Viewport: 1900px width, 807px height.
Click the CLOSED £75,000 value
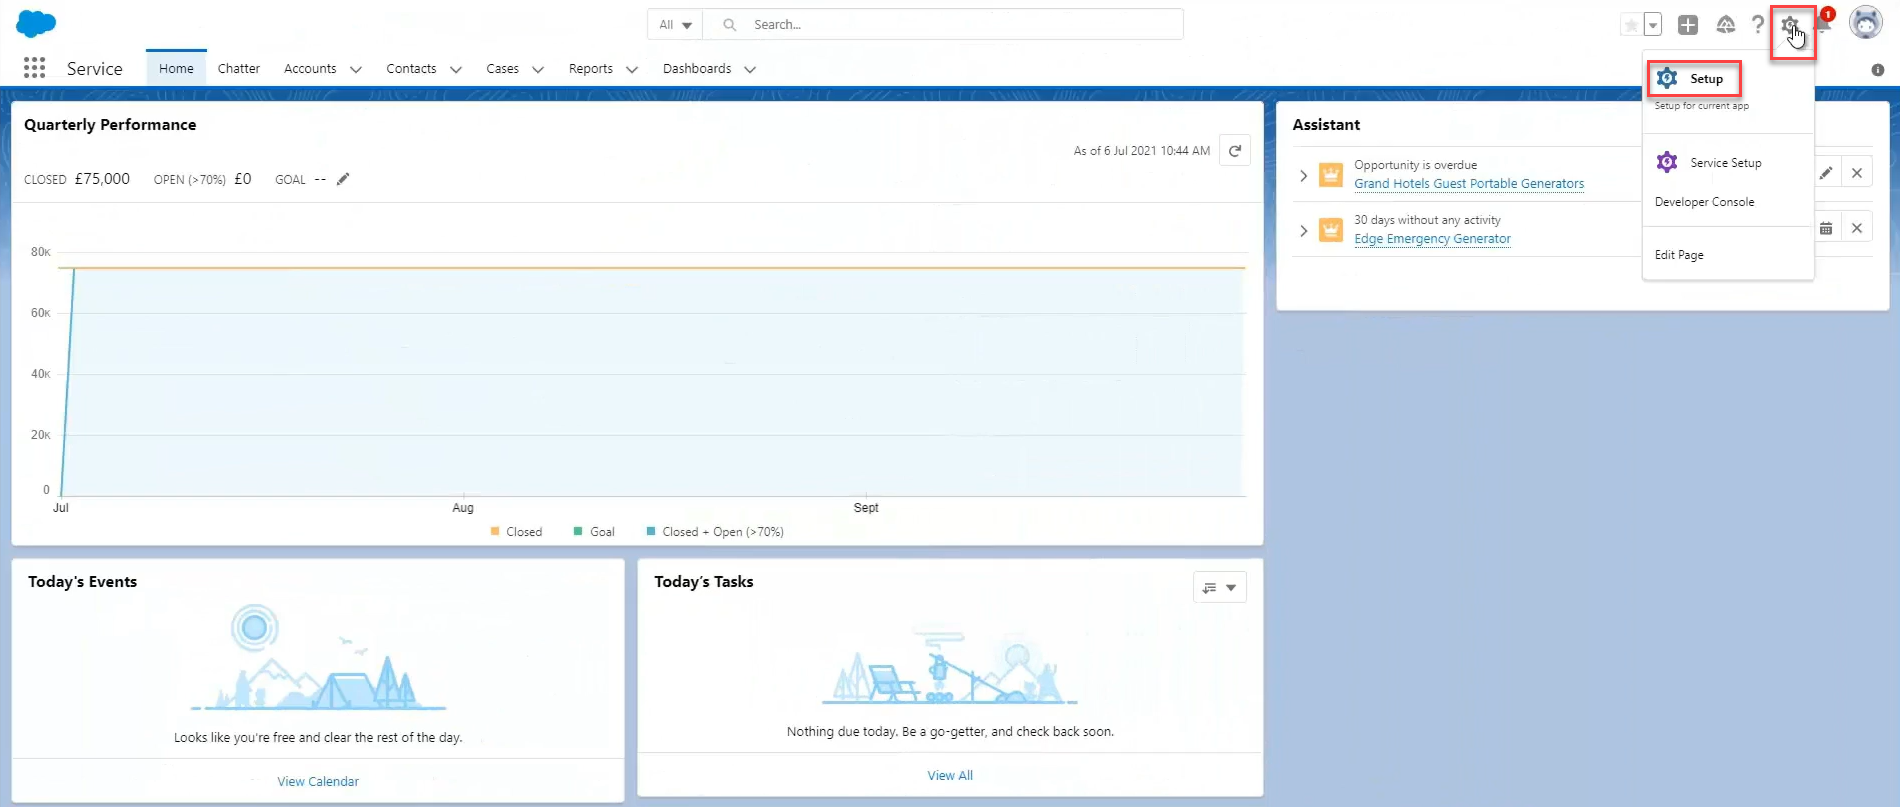pos(102,179)
